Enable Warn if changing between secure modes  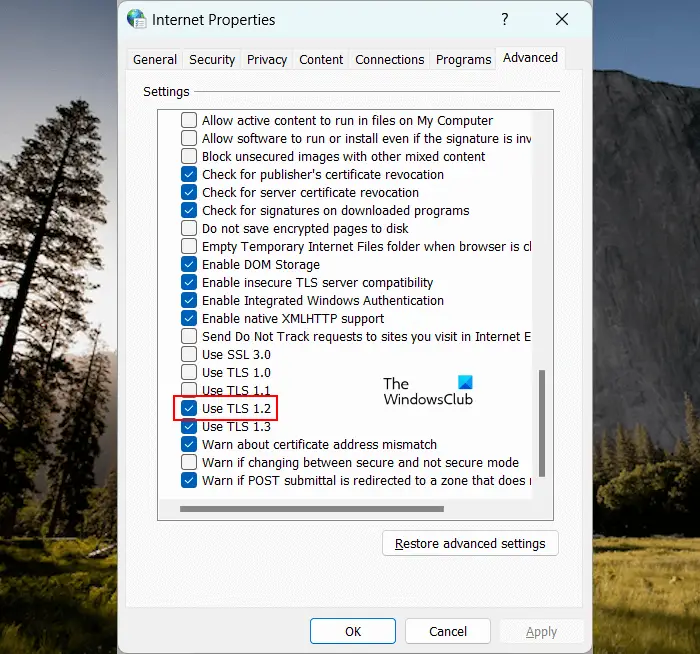click(x=189, y=462)
